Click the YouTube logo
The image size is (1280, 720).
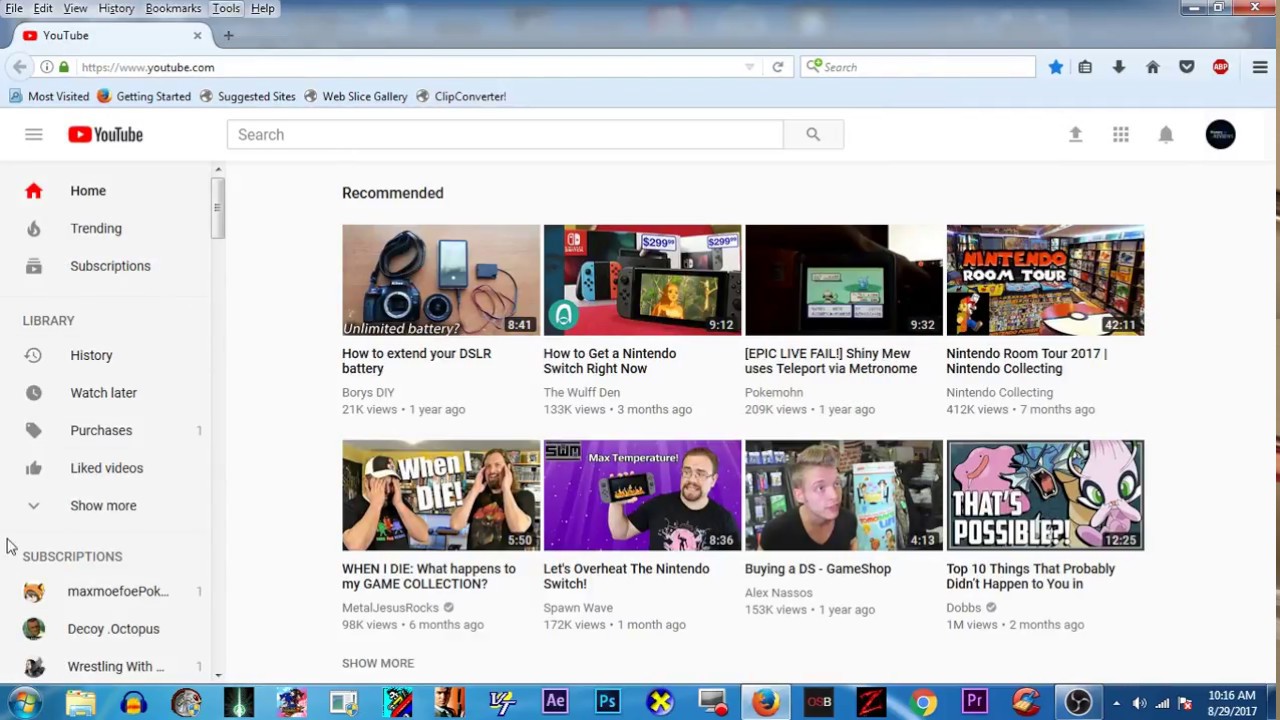tap(105, 135)
